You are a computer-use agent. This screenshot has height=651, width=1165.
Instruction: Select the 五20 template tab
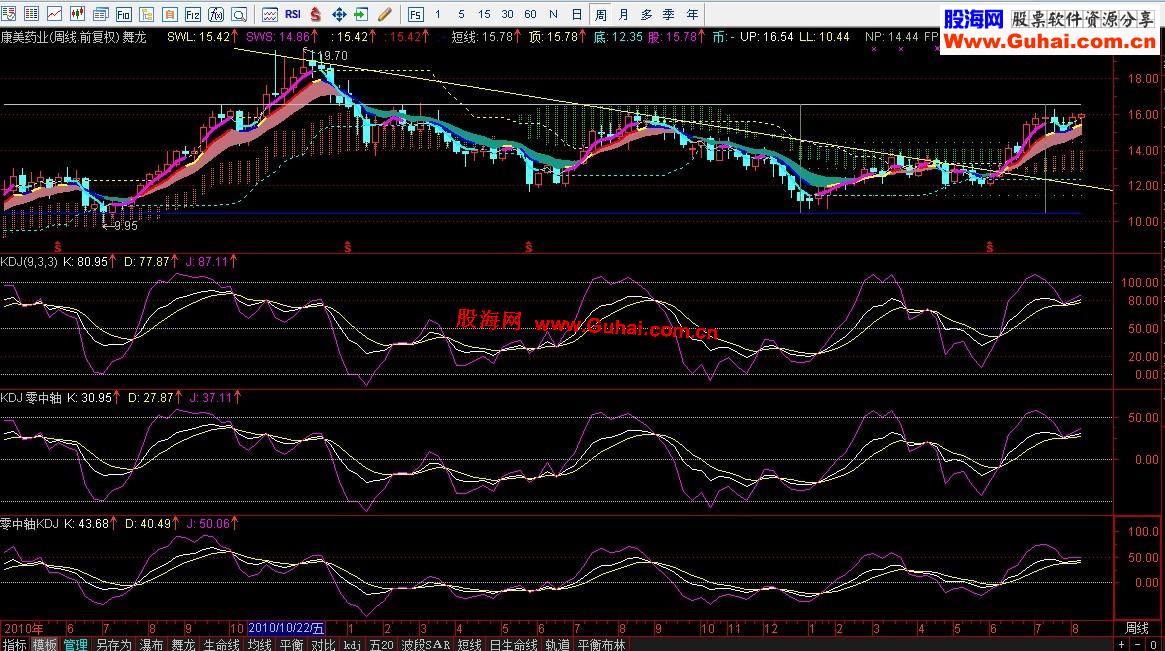point(381,644)
